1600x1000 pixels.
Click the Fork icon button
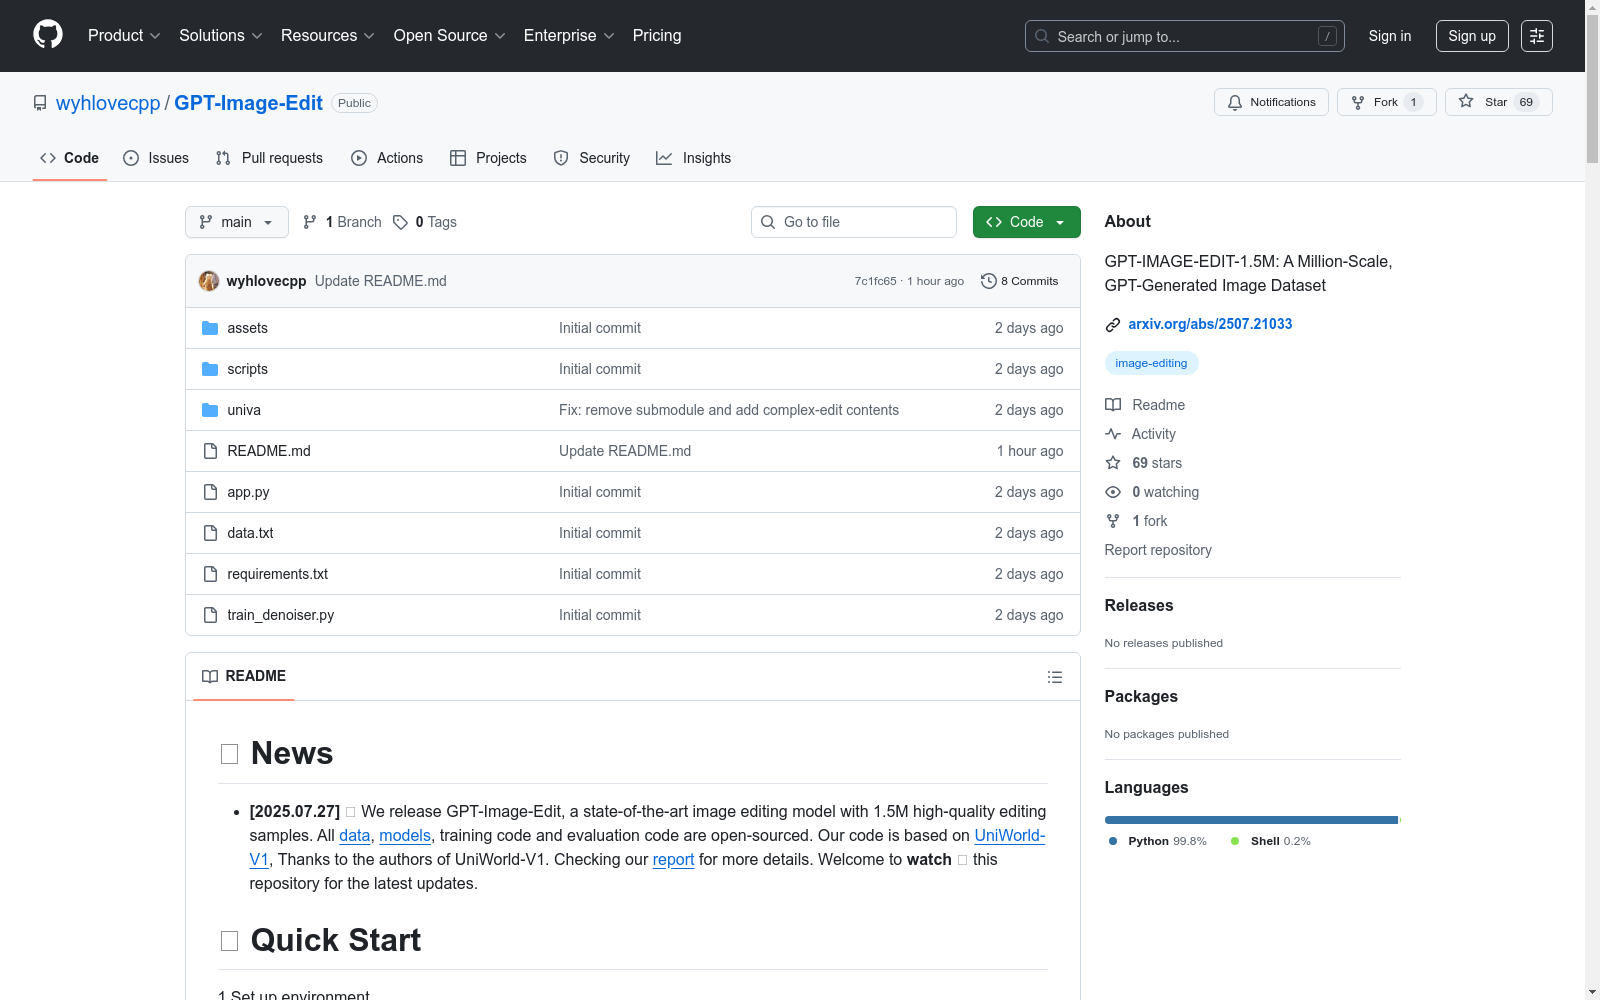point(1358,102)
